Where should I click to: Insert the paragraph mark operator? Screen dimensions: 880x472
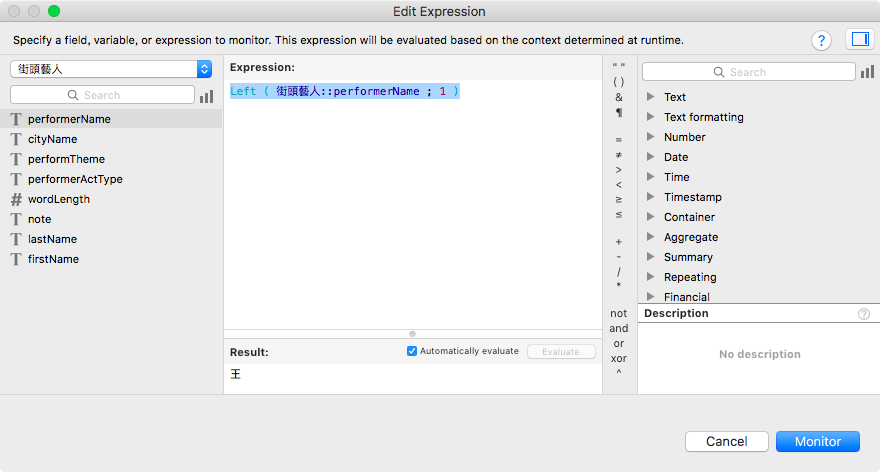[618, 112]
